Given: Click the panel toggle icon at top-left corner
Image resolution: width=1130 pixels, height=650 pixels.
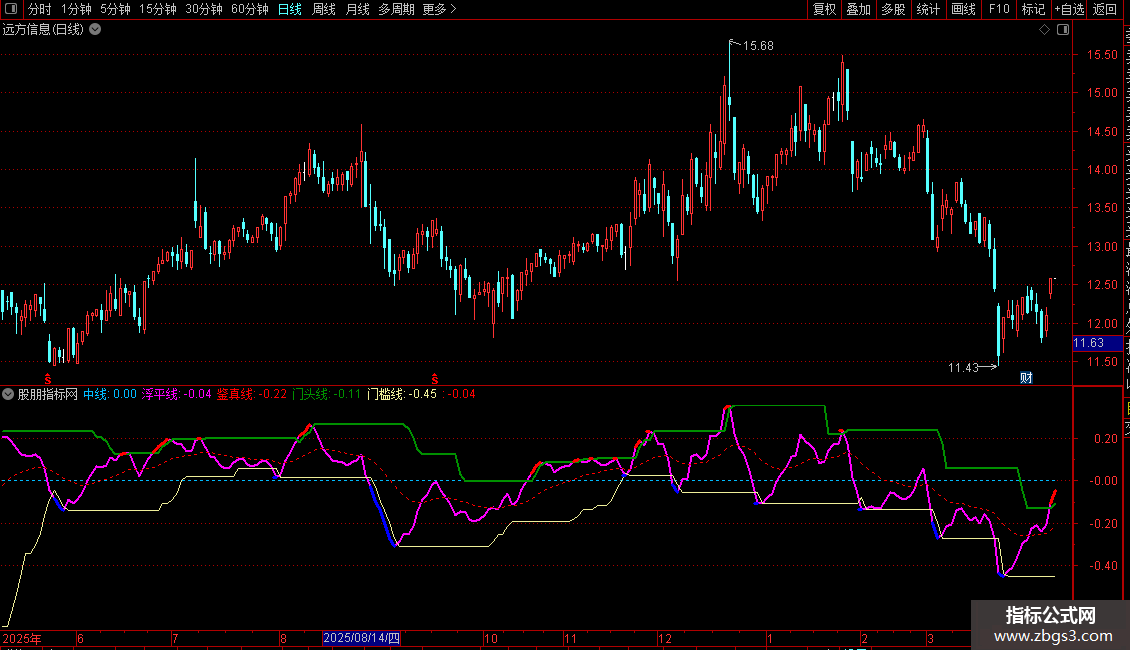Looking at the screenshot, I should (10, 10).
